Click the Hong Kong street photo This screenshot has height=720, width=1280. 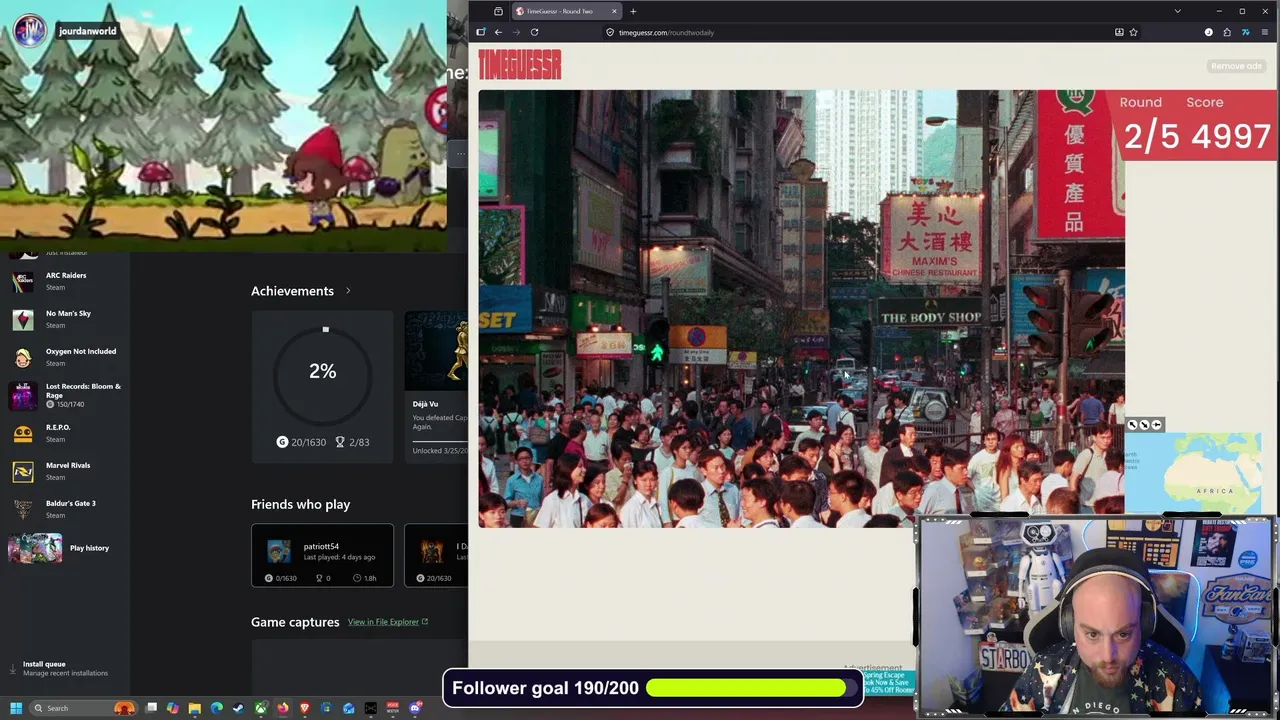point(801,308)
